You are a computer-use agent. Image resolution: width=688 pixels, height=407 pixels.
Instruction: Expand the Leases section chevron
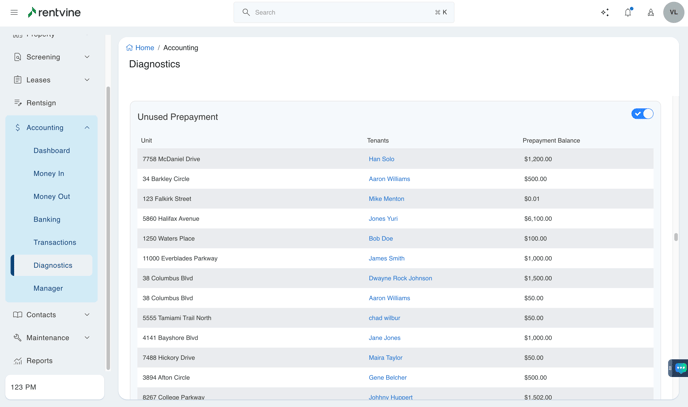[87, 80]
